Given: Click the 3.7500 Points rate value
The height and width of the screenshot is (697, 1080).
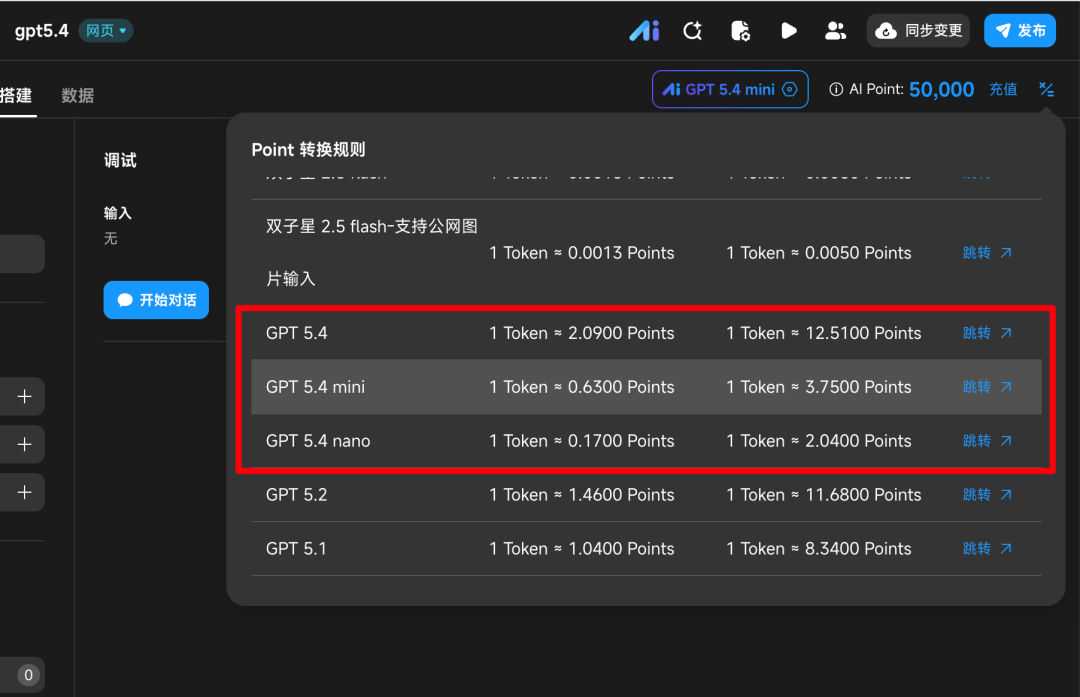Looking at the screenshot, I should pyautogui.click(x=858, y=386).
